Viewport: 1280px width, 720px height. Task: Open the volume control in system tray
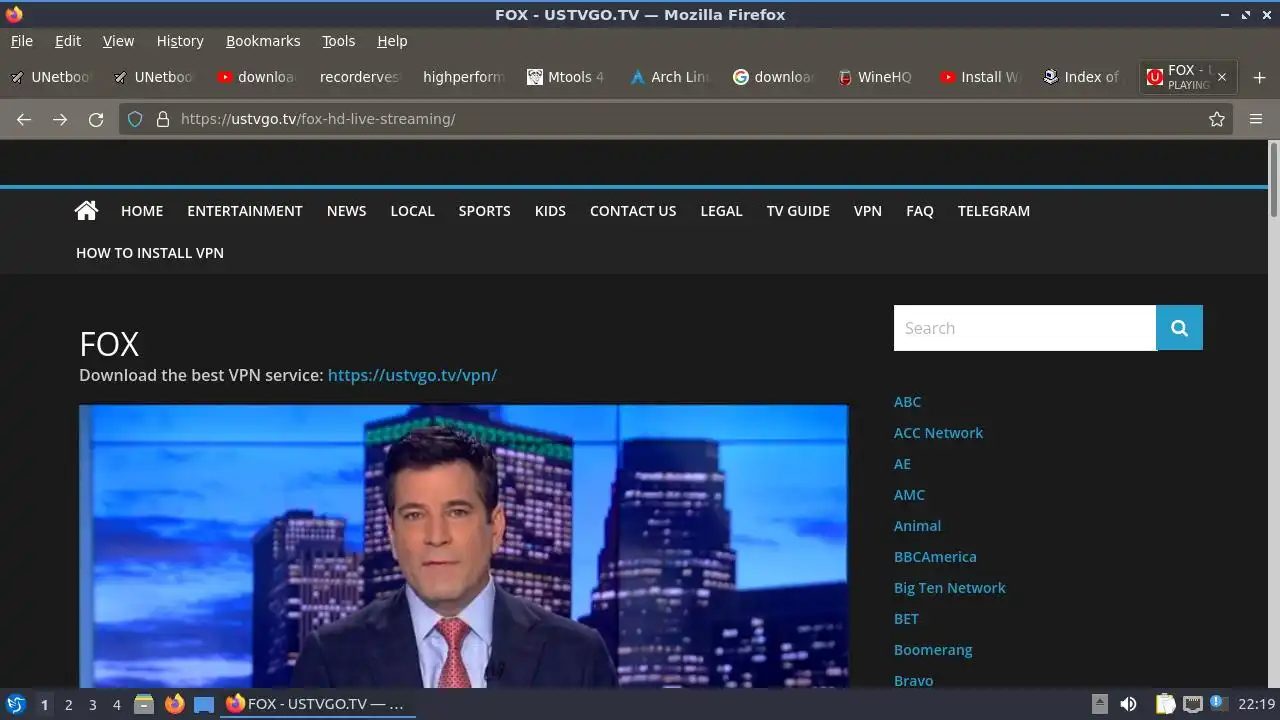coord(1129,704)
